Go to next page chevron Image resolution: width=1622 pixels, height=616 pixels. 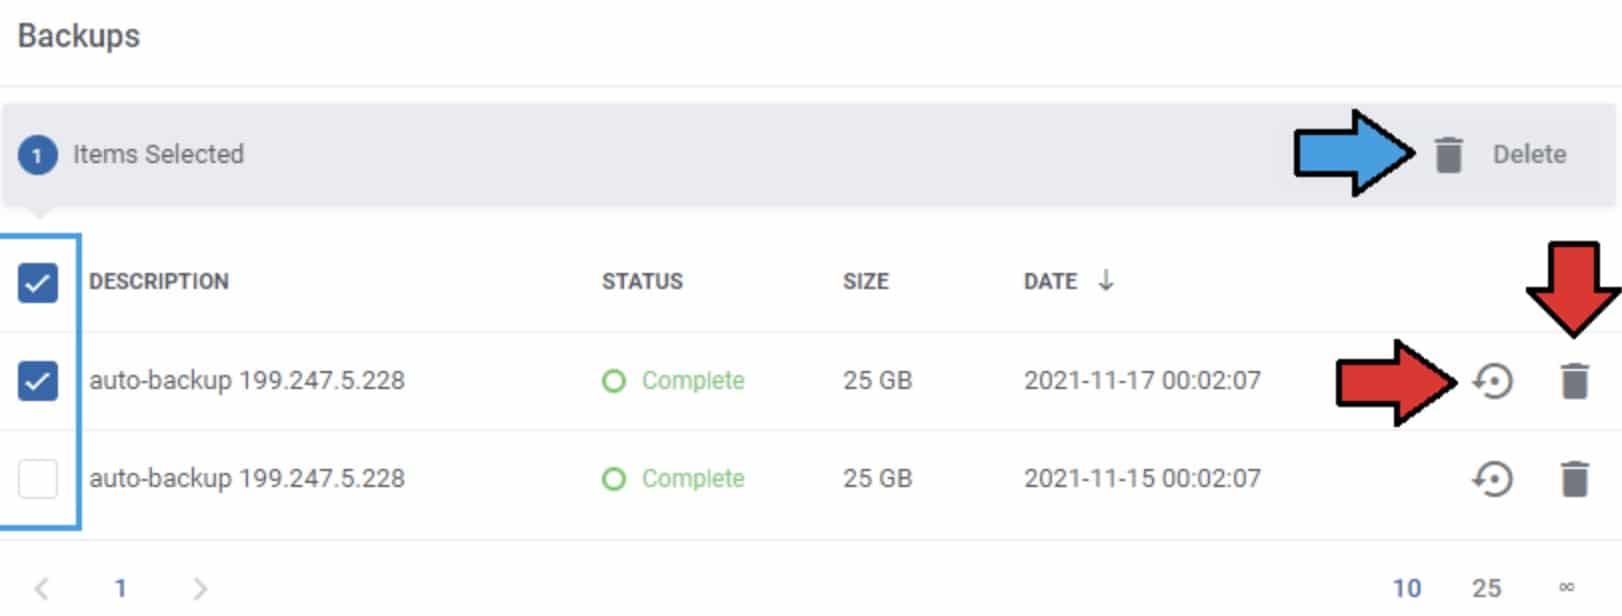200,588
